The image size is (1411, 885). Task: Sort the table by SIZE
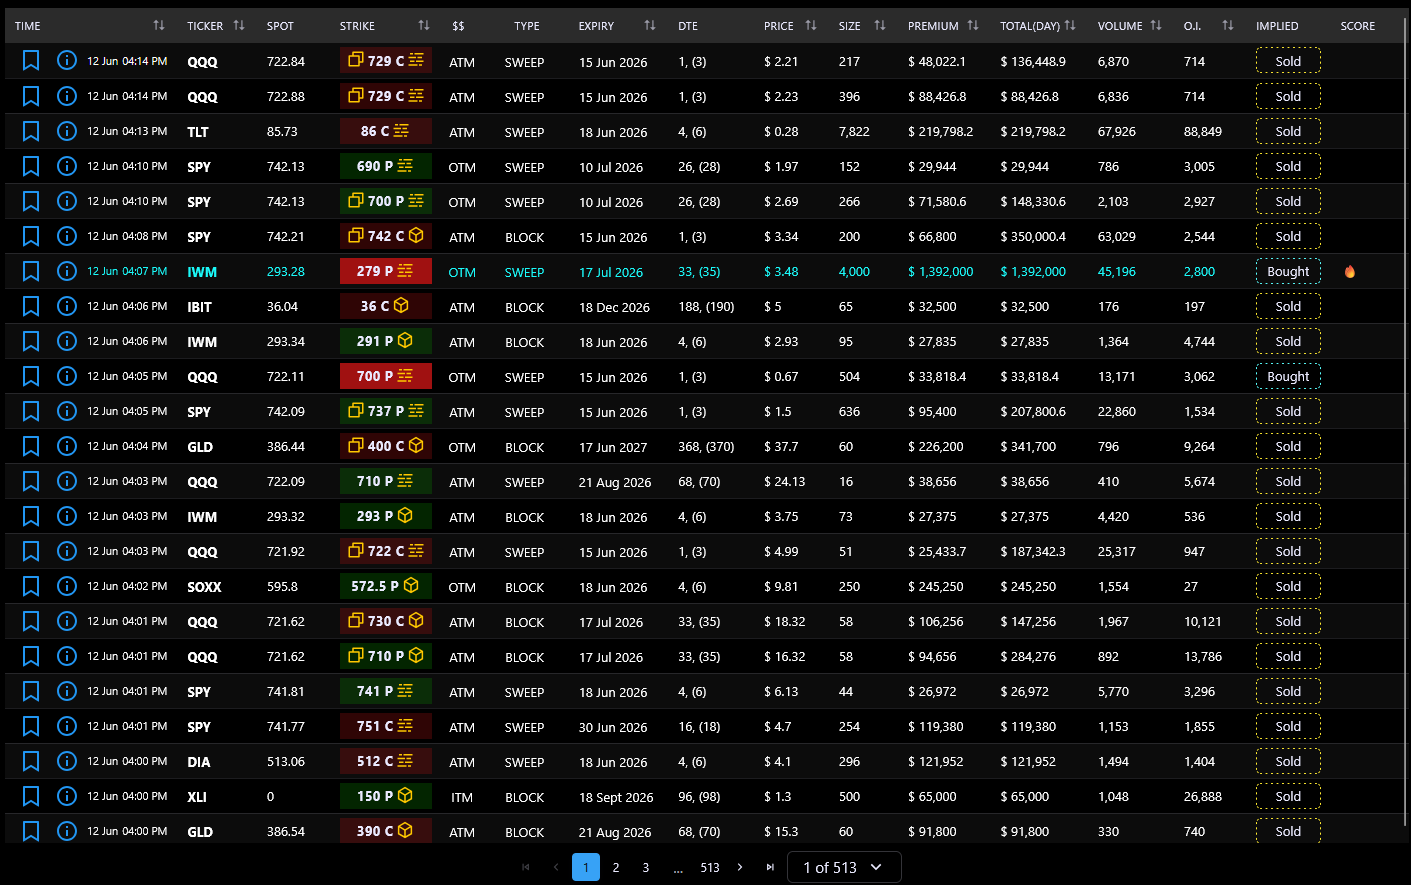click(880, 25)
